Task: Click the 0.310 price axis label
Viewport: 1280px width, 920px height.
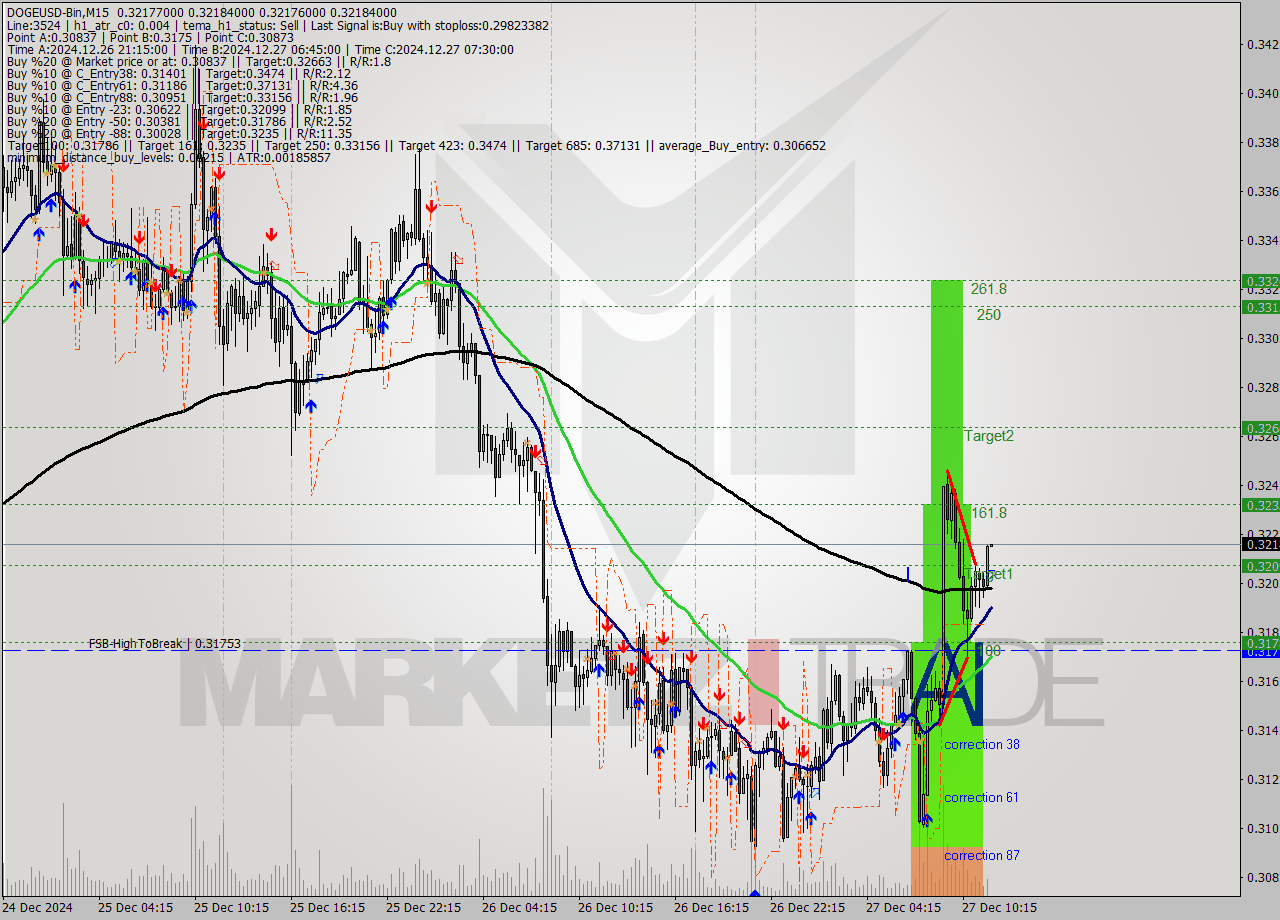Action: (1263, 828)
